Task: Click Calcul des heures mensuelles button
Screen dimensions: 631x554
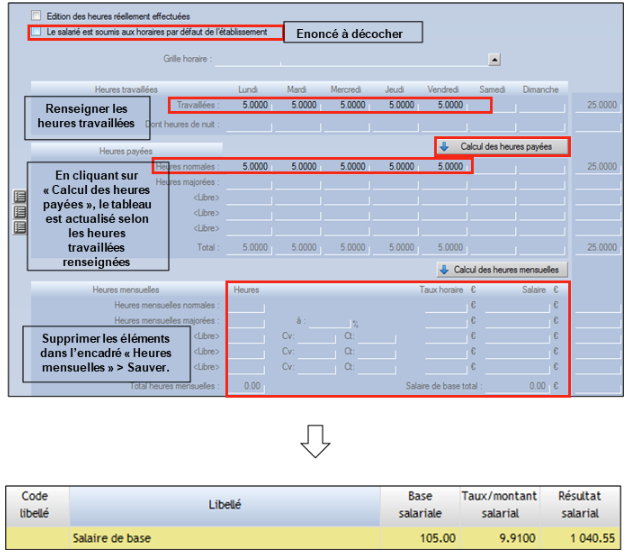Action: tap(502, 270)
